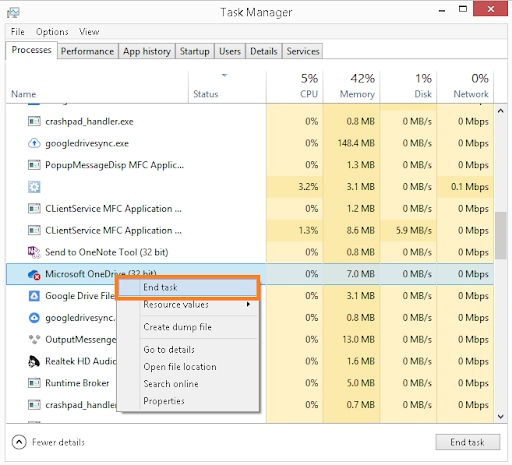Click the End task button at bottom

tap(467, 442)
